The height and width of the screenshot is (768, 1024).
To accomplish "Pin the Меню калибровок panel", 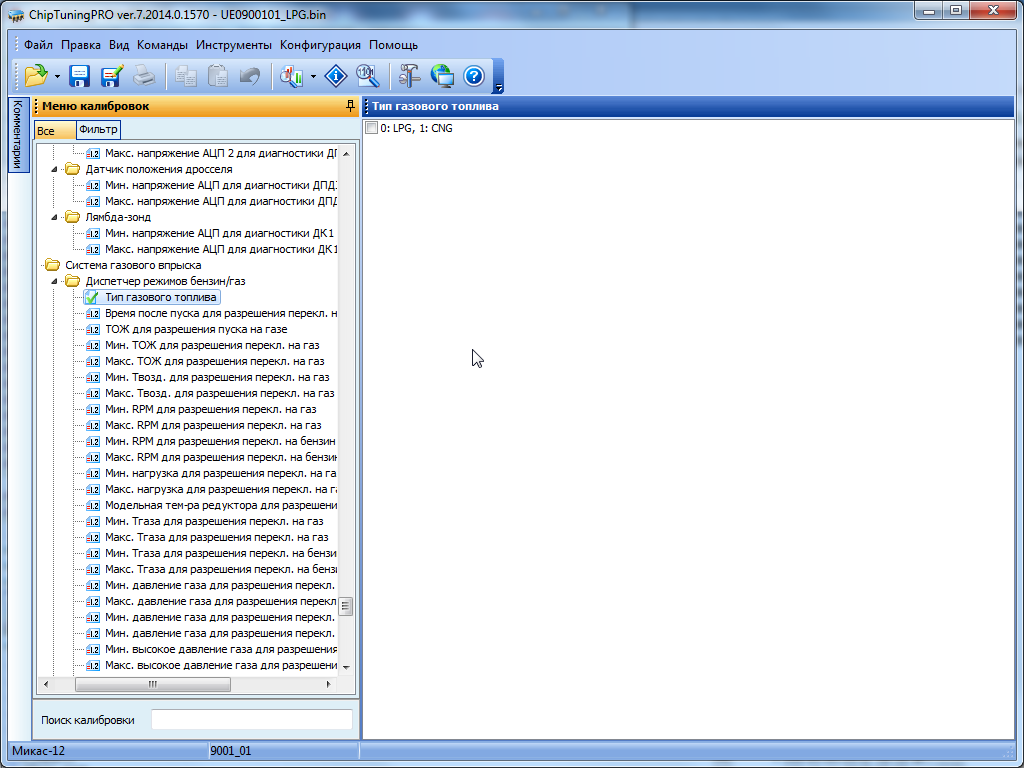I will click(350, 105).
